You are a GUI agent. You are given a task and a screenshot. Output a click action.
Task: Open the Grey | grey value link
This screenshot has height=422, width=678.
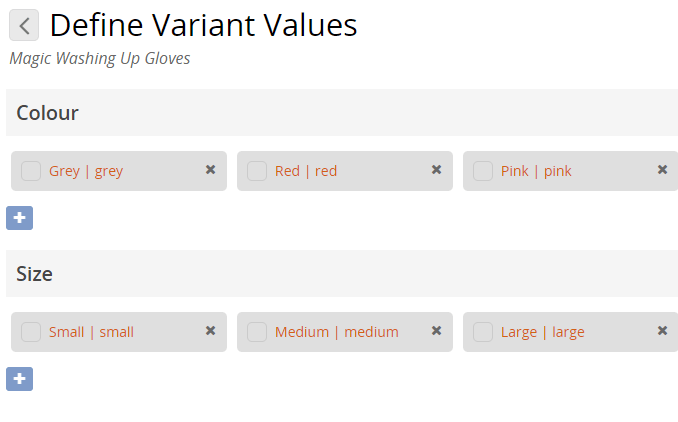click(86, 171)
